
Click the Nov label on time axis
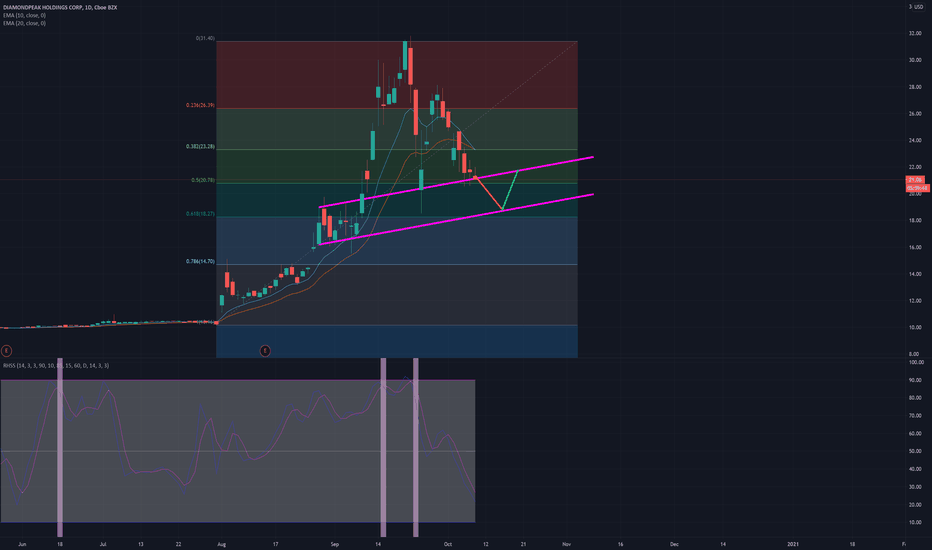(x=566, y=544)
